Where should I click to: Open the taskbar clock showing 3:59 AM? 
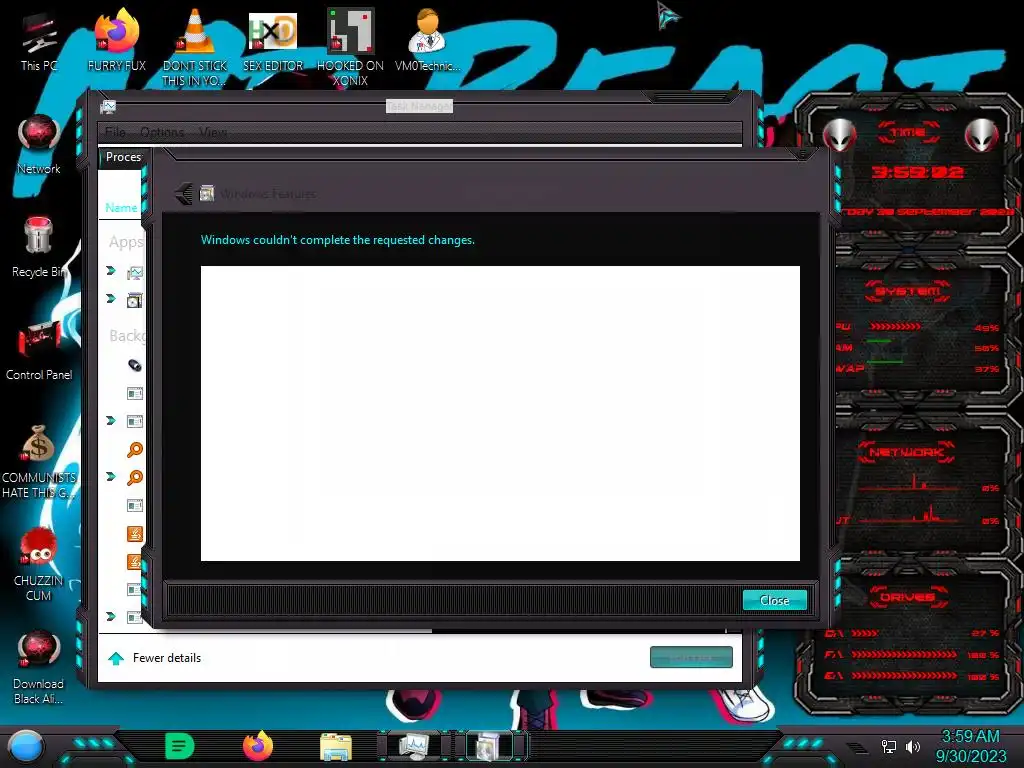(x=970, y=746)
